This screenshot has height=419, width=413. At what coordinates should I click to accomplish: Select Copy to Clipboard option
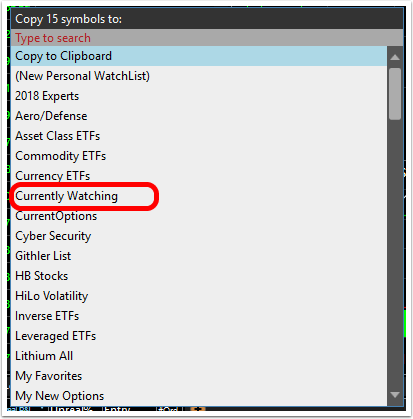[x=199, y=56]
